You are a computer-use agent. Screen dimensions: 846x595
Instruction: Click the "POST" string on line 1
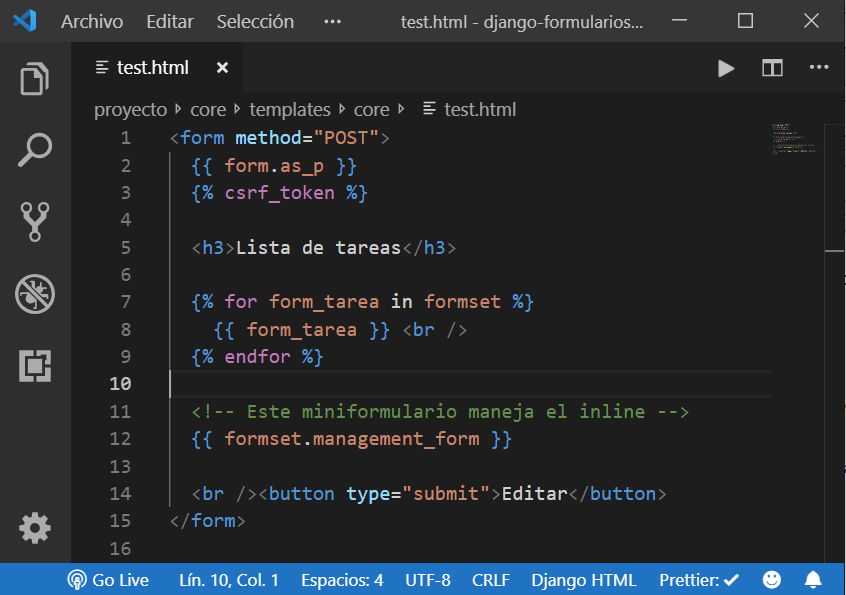346,138
